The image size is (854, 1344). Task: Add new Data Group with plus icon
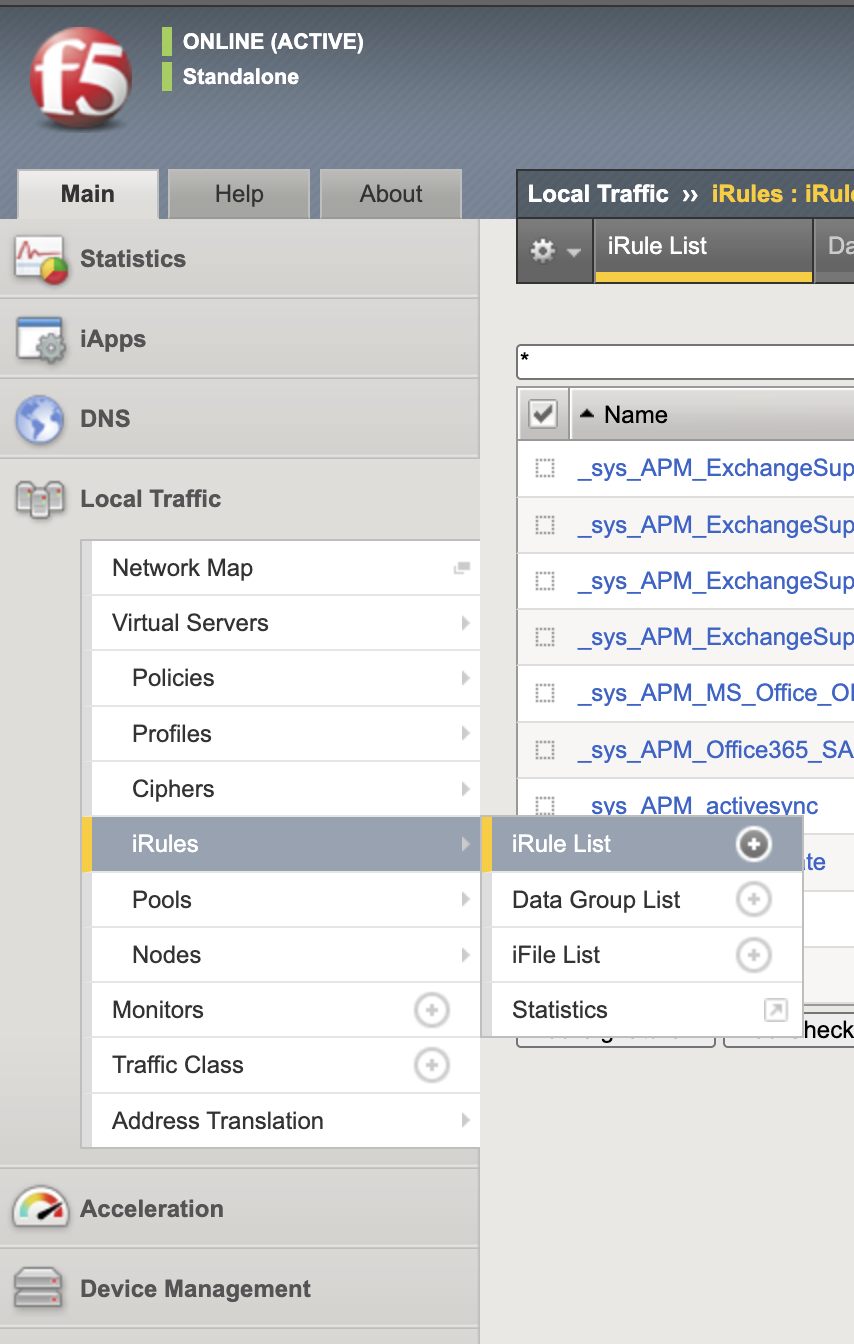tap(753, 900)
